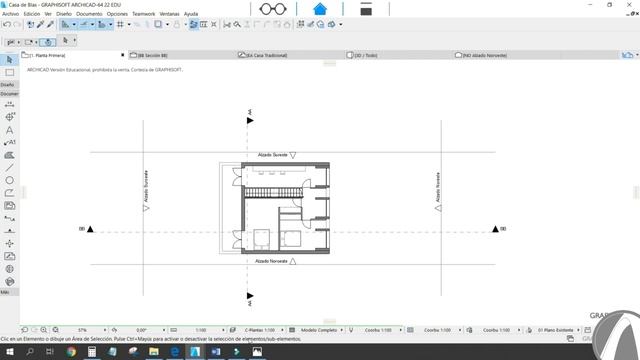Select the Arrow tool in toolbox
This screenshot has width=640, height=360.
coord(9,60)
